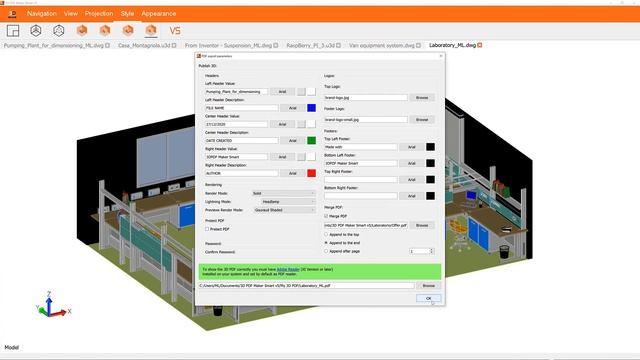The width and height of the screenshot is (640, 360).
Task: Click the Bottom Left Footer text field
Action: 360,163
